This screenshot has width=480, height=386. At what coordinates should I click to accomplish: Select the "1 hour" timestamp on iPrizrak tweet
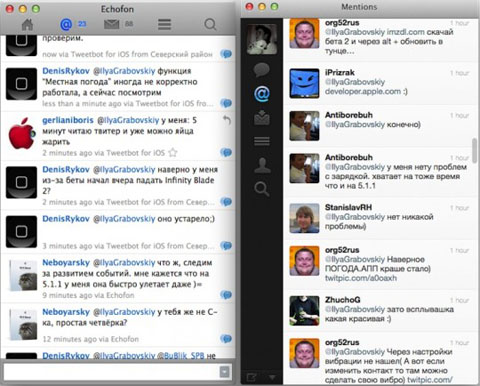tap(459, 73)
